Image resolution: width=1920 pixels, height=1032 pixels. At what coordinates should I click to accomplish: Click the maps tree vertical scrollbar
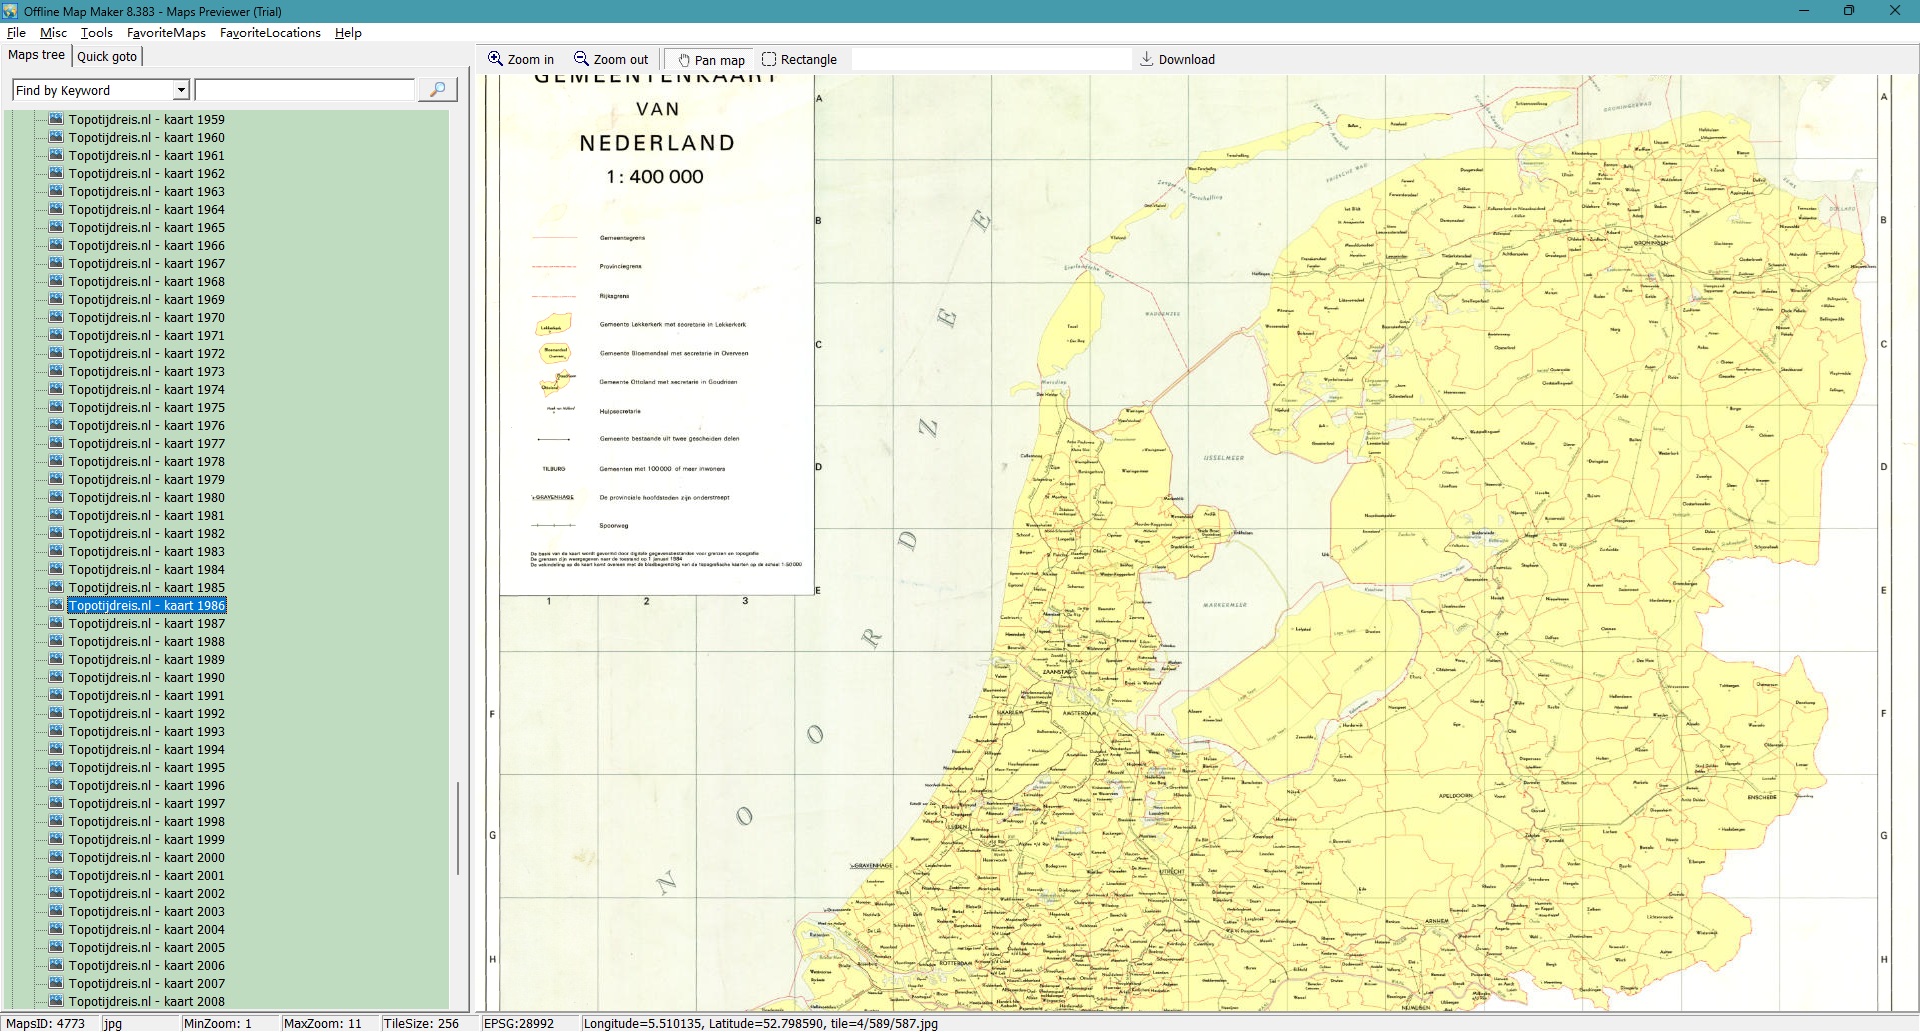(458, 828)
